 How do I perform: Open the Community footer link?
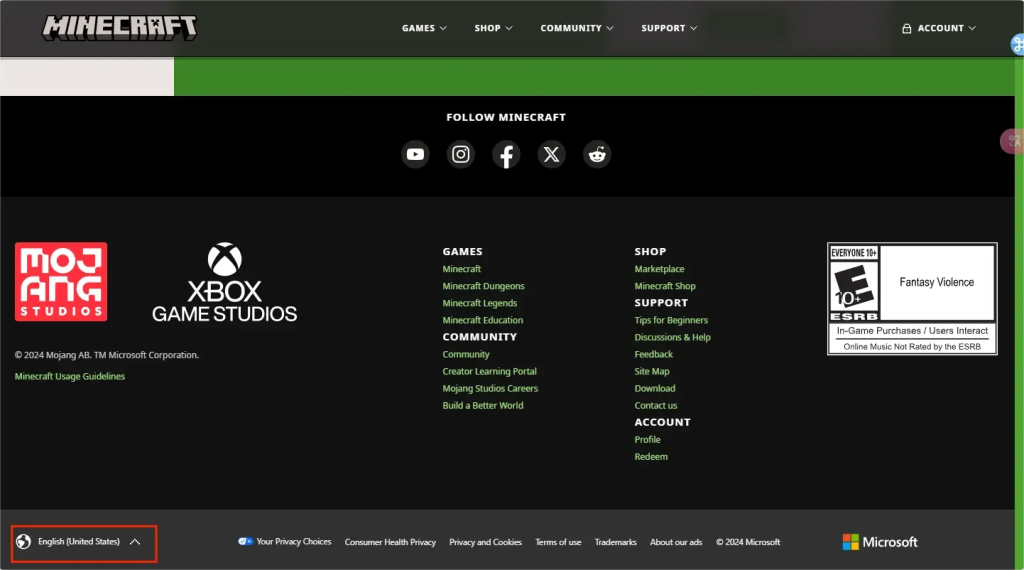[466, 354]
